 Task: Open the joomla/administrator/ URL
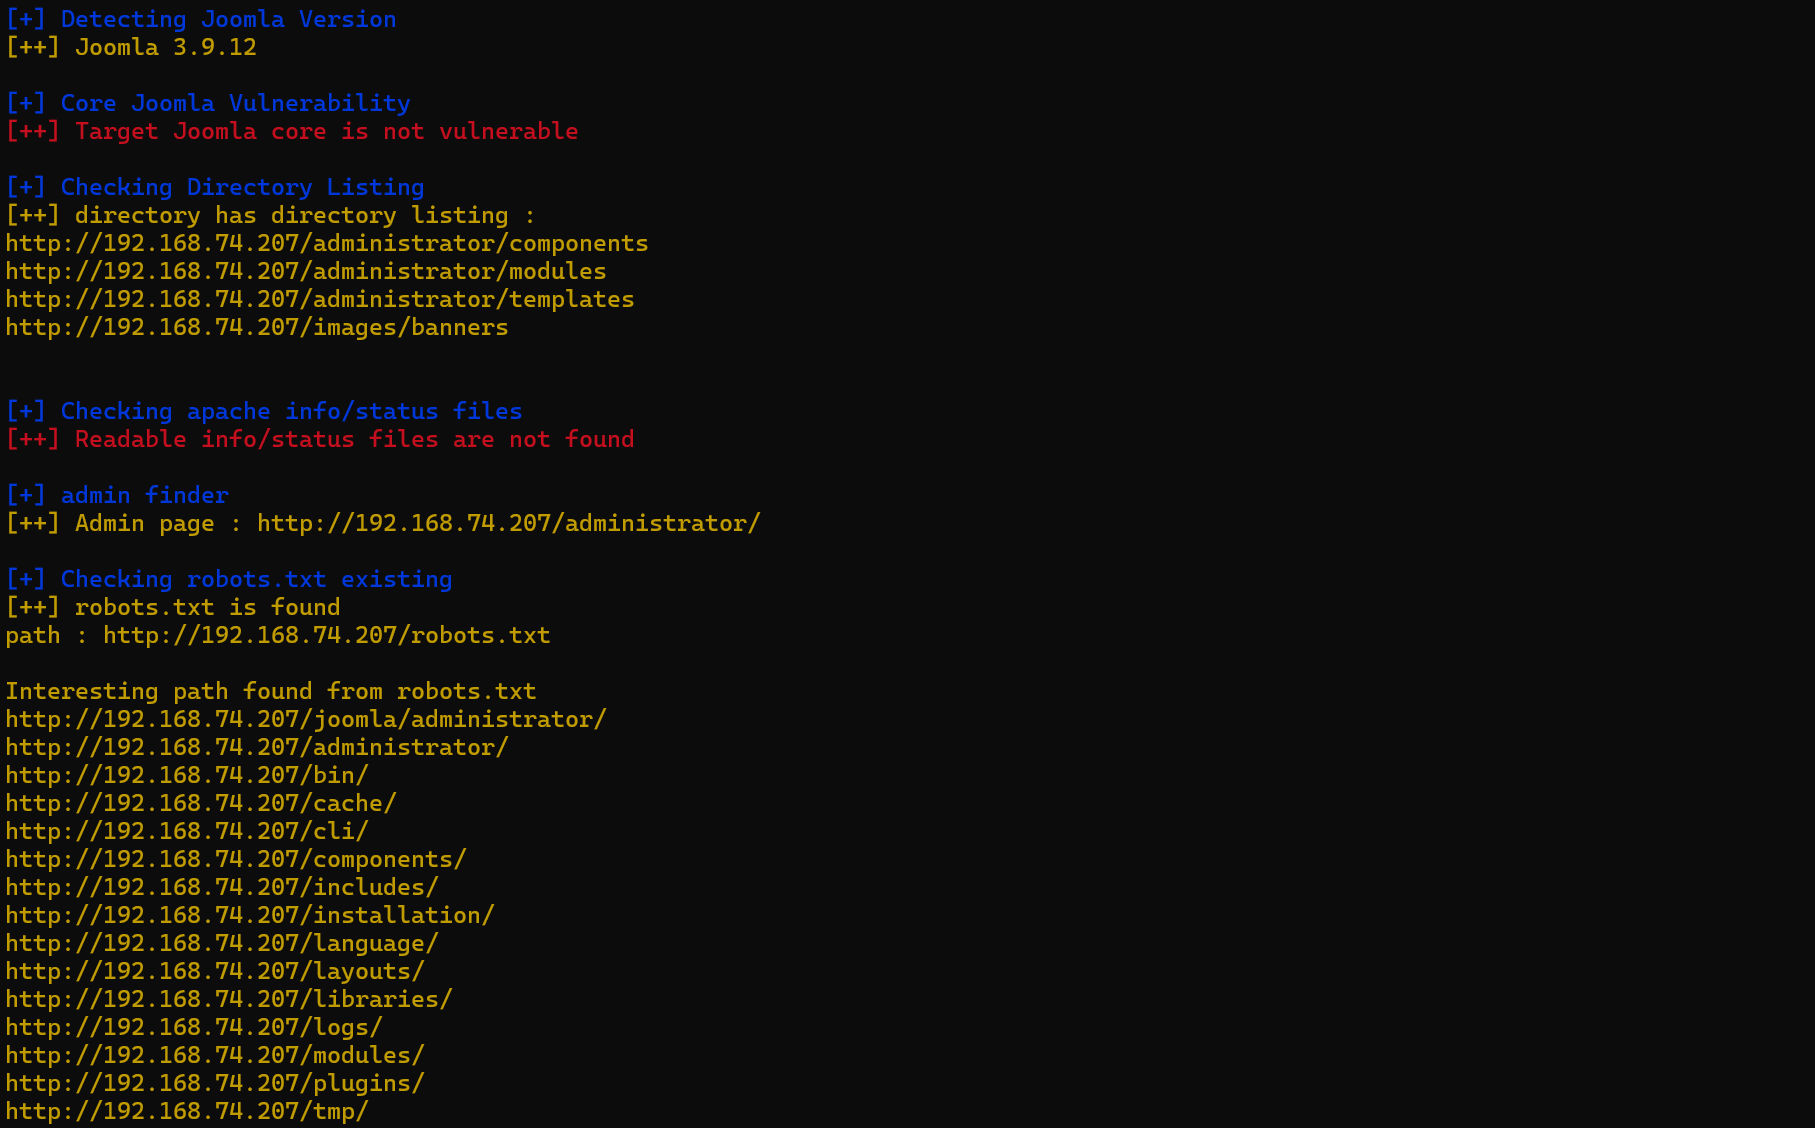(306, 719)
